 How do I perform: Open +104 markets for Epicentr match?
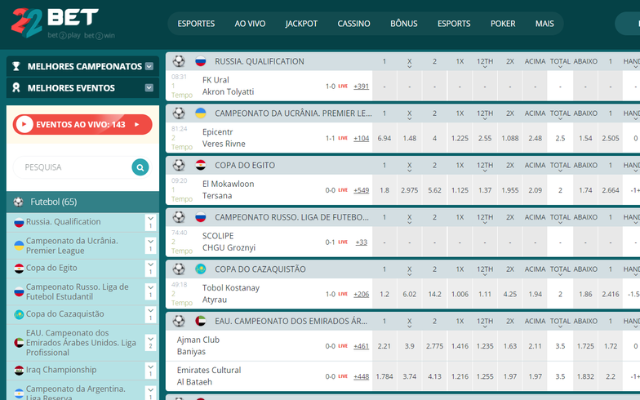click(361, 138)
